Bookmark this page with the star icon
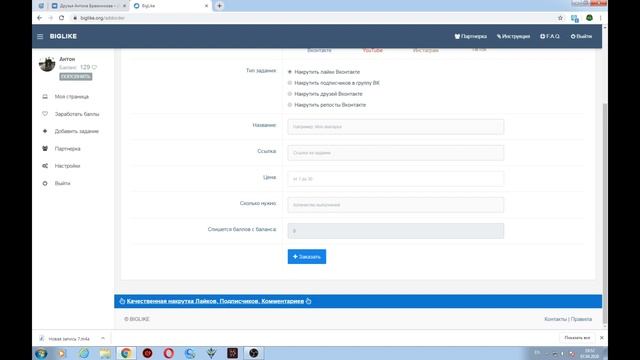The image size is (640, 360). click(x=560, y=18)
